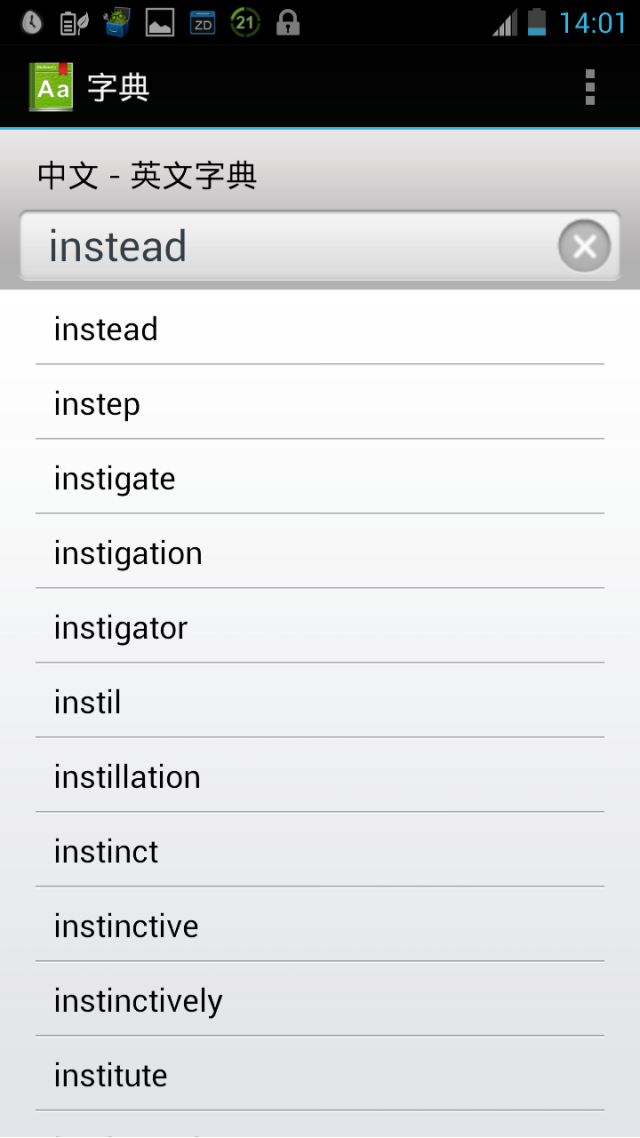The image size is (640, 1138).
Task: Tap the ZD notification icon
Action: click(x=202, y=23)
